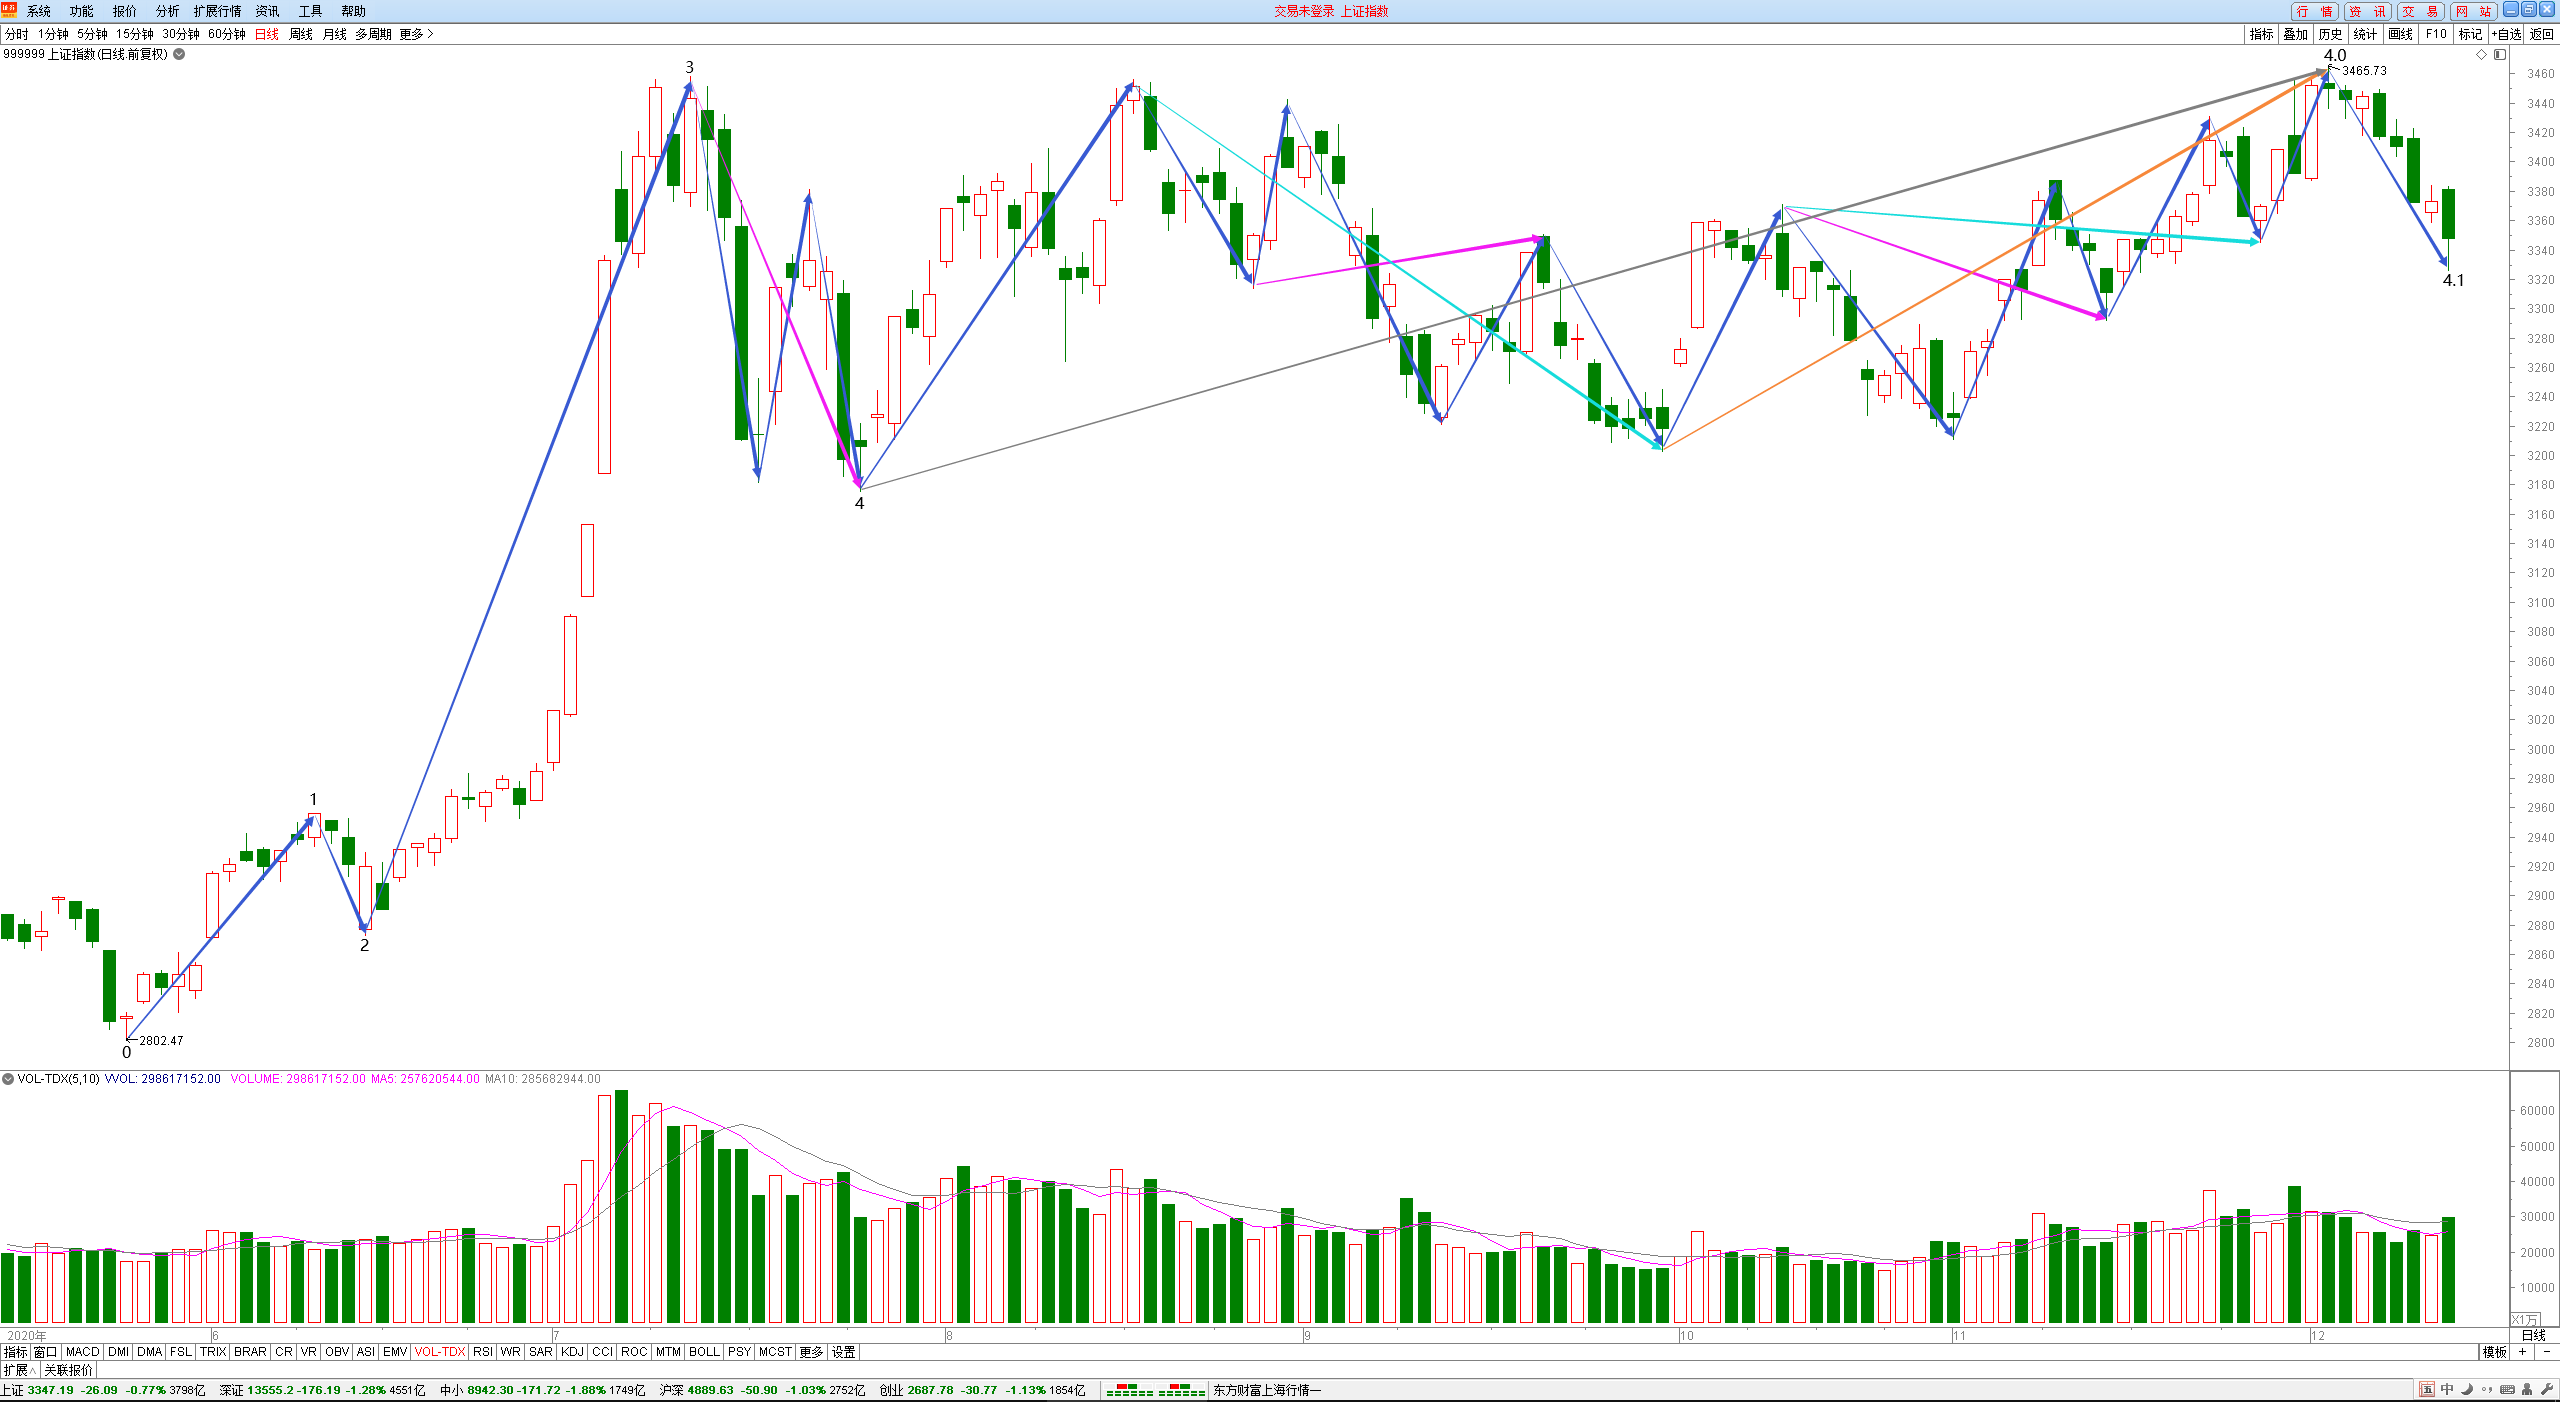Collapse the 扩展 panel expander
The width and height of the screenshot is (2560, 1402).
pos(20,1370)
